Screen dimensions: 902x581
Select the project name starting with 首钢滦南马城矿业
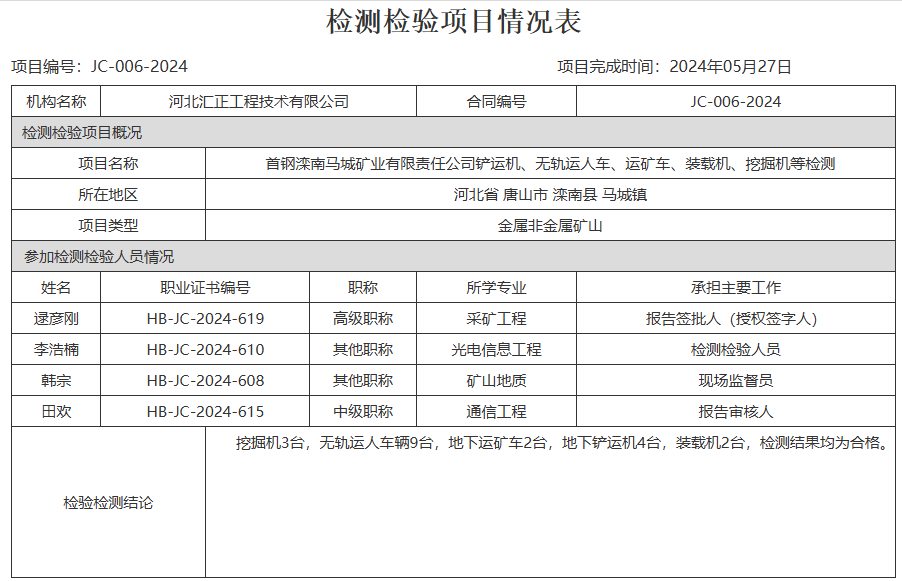click(550, 164)
